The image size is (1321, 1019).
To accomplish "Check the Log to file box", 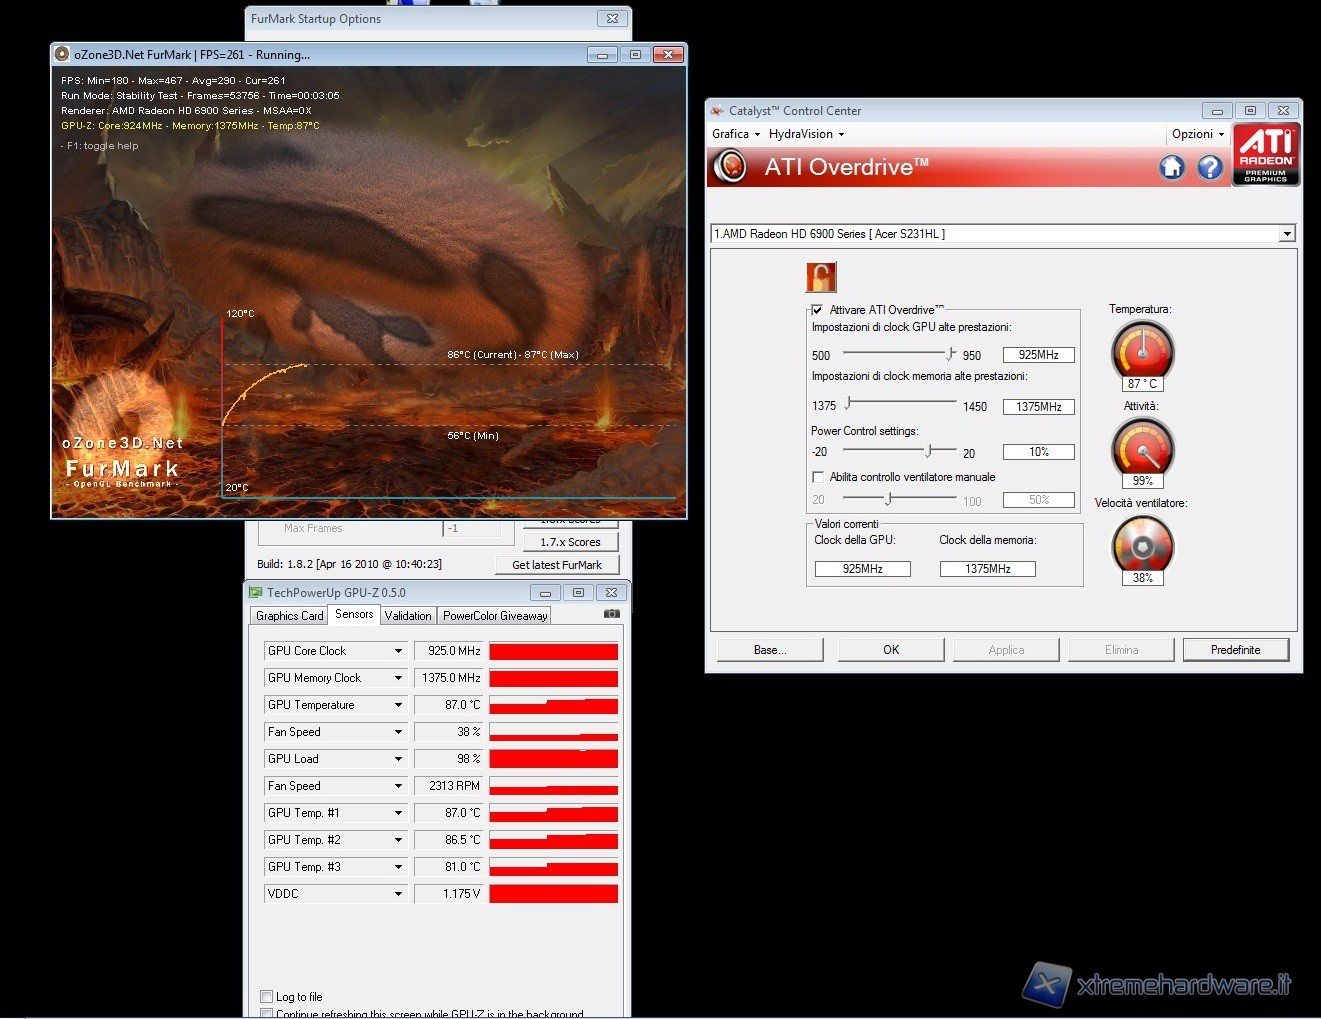I will tap(267, 996).
